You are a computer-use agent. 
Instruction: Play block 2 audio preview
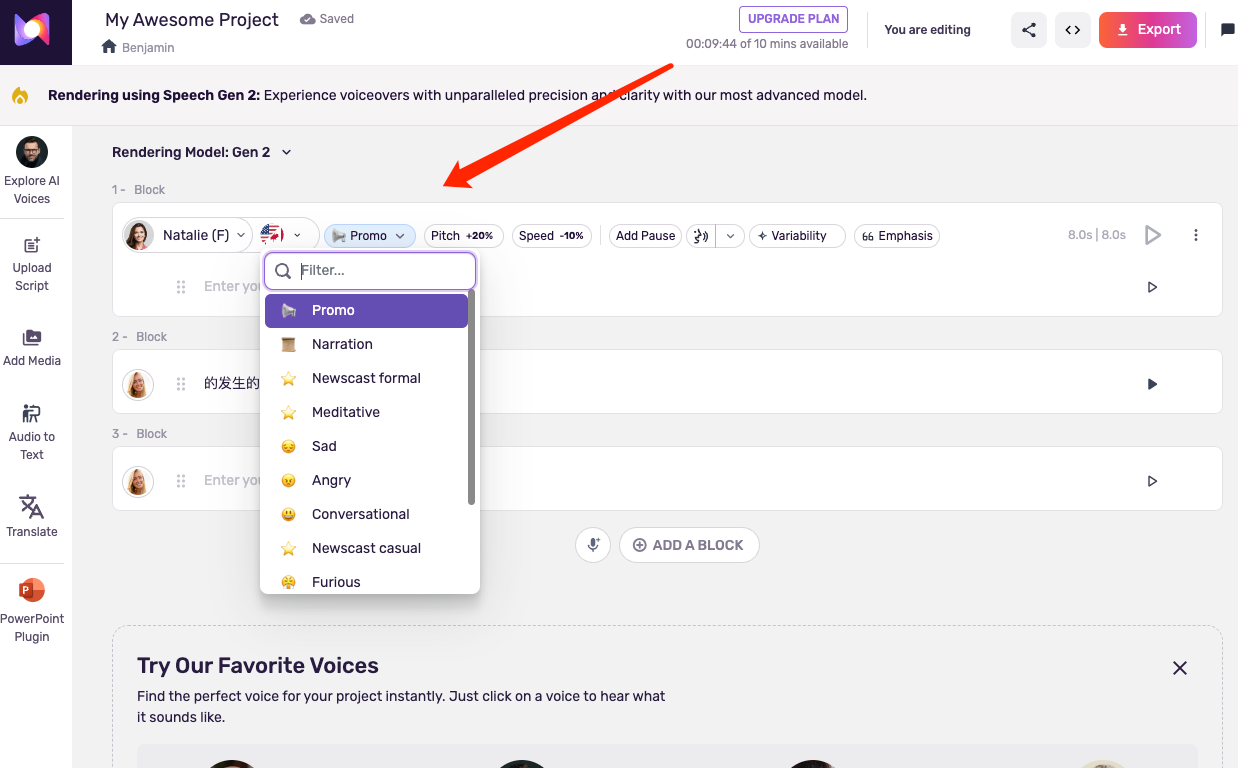pos(1152,384)
